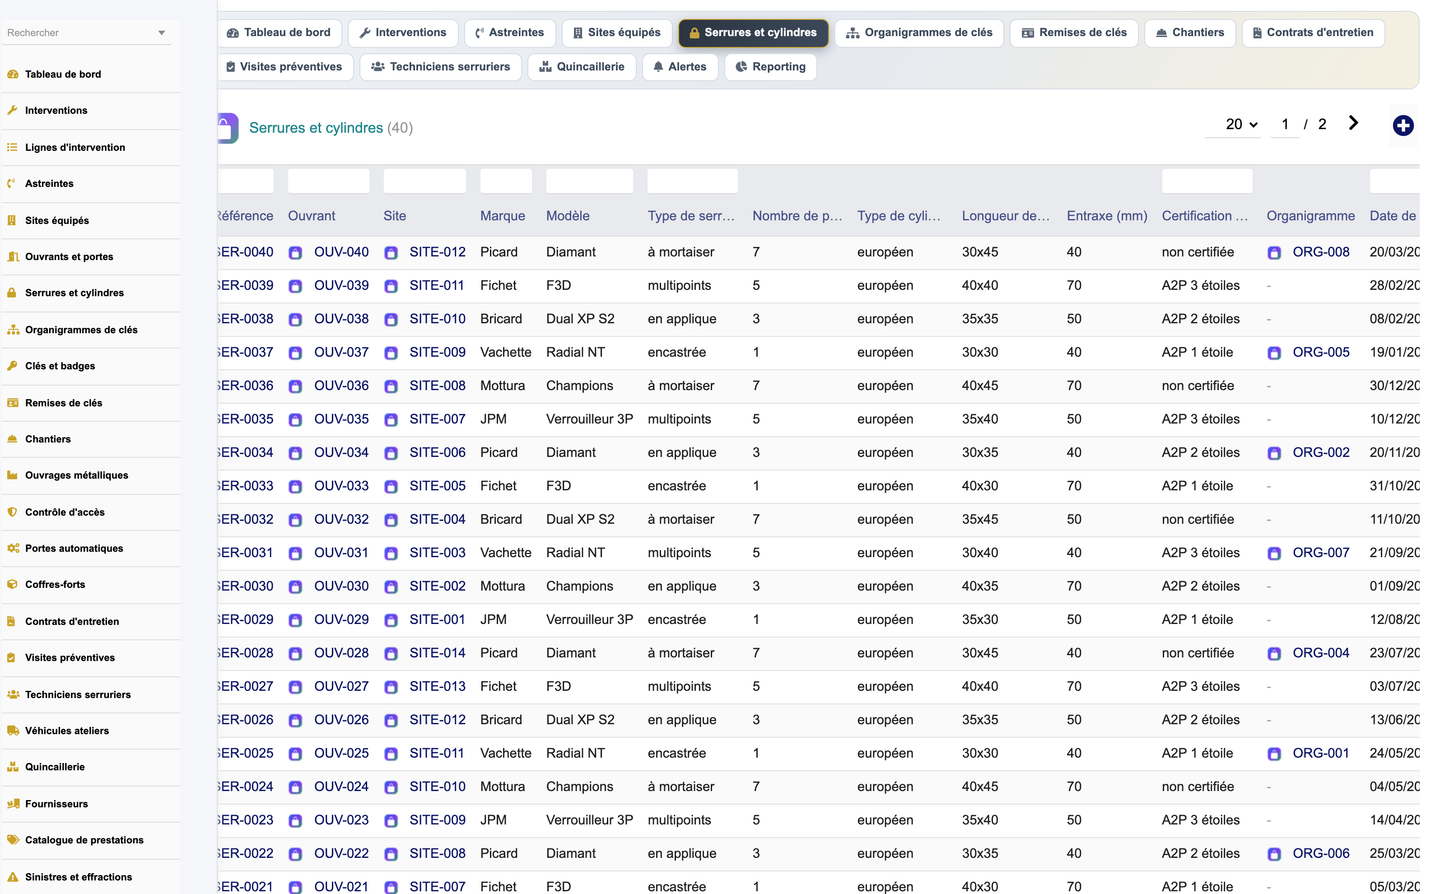The width and height of the screenshot is (1445, 894).
Task: Click the Type de serrure filter field
Action: point(692,181)
